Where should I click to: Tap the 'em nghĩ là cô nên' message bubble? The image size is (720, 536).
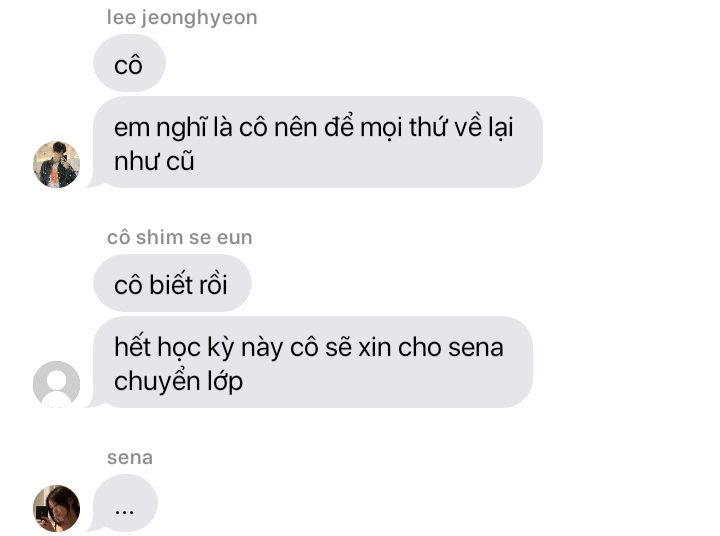(318, 142)
